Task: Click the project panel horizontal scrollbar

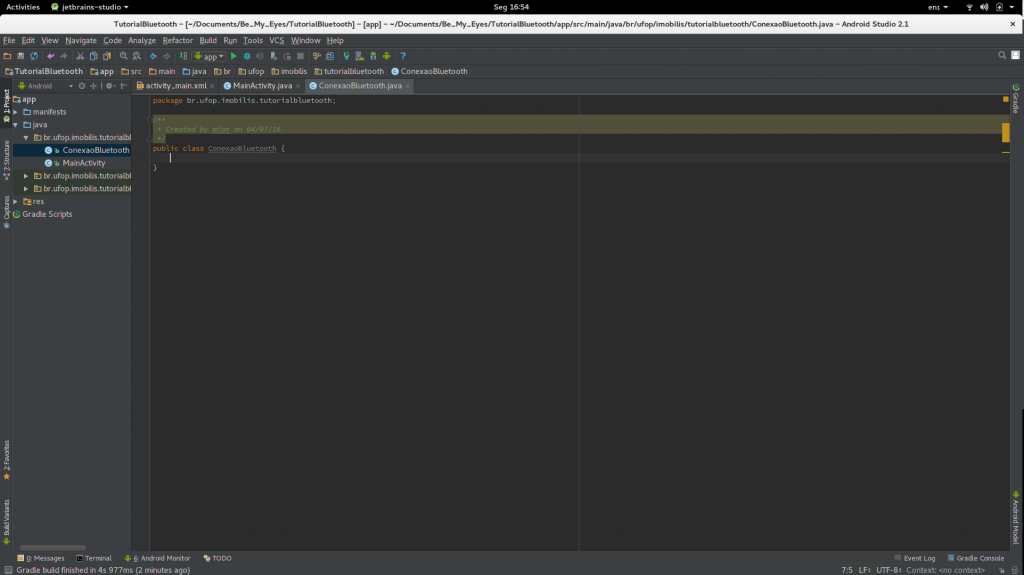Action: (52, 548)
